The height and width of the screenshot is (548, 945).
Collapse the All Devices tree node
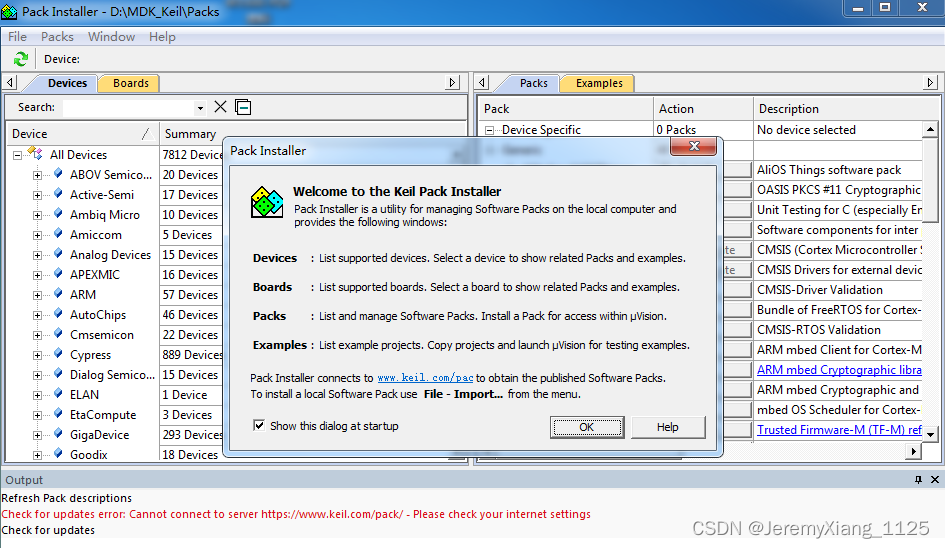[17, 155]
